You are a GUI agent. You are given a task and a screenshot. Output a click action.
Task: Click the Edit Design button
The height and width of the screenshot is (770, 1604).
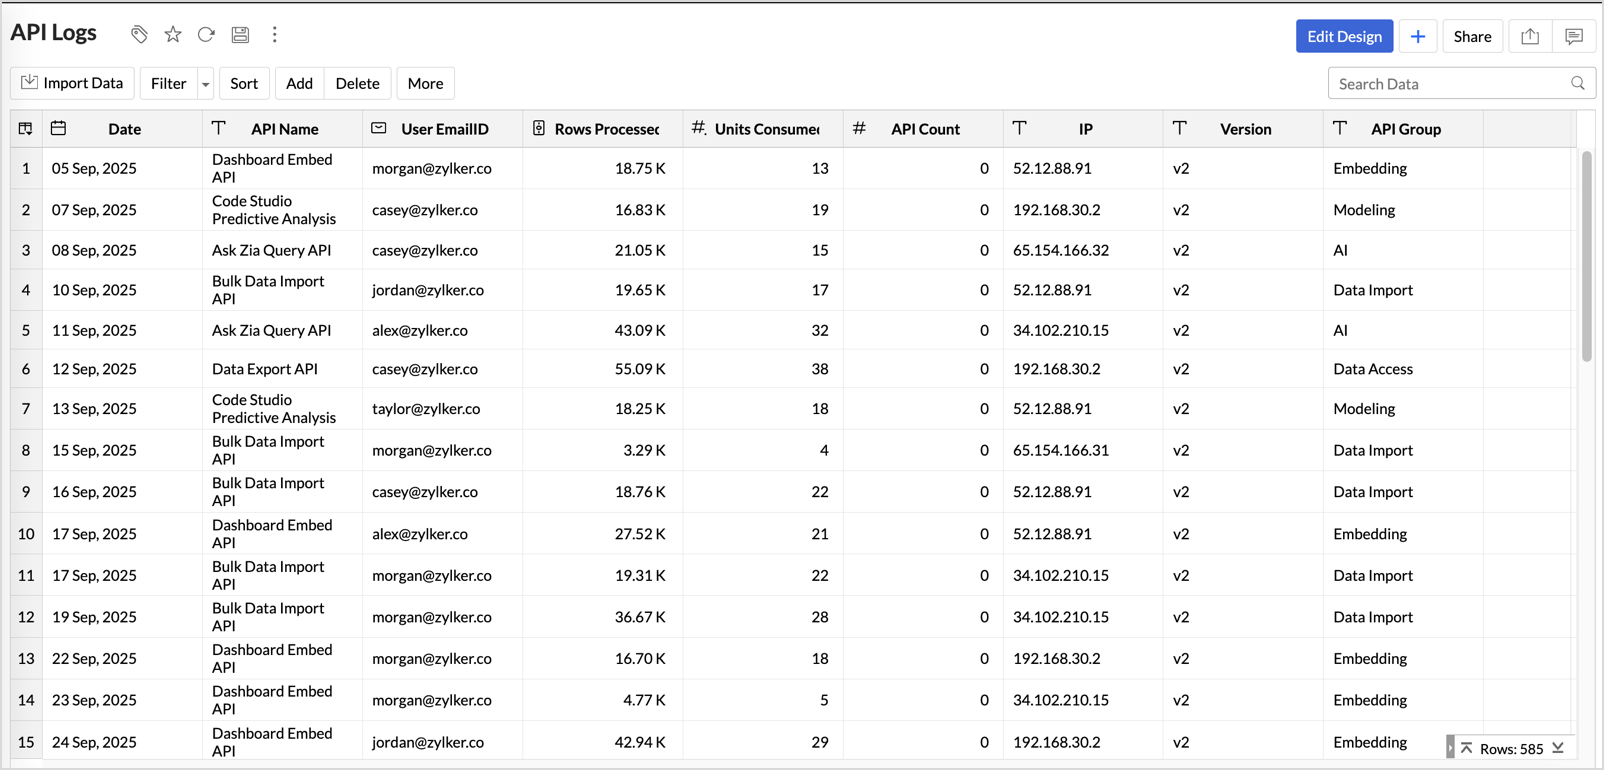click(1344, 37)
